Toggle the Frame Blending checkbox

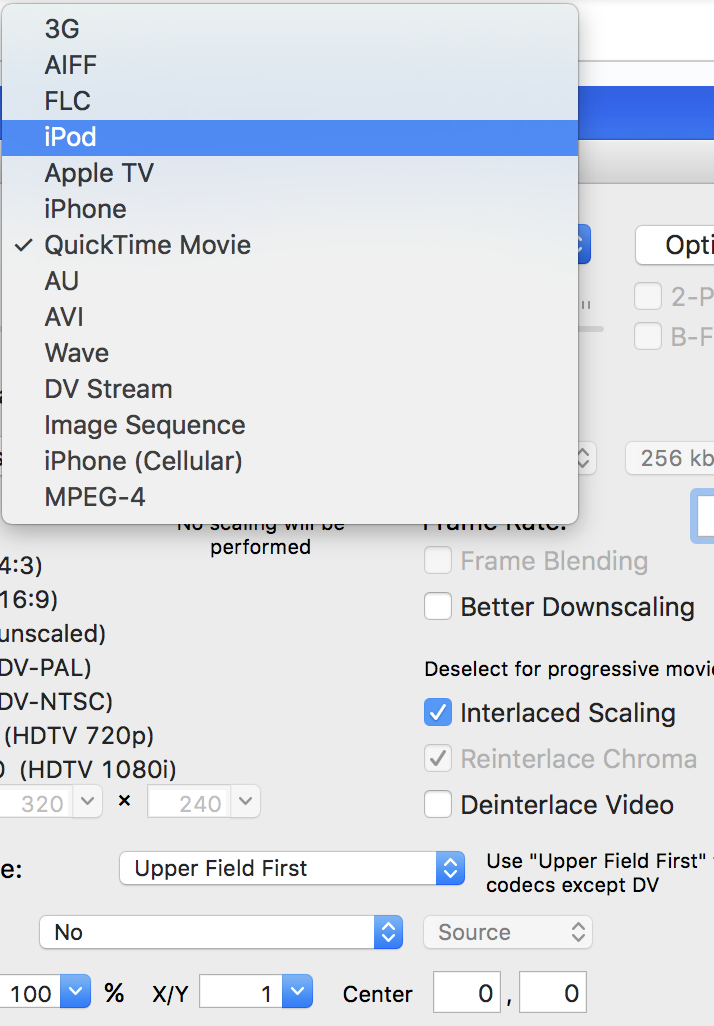point(438,561)
